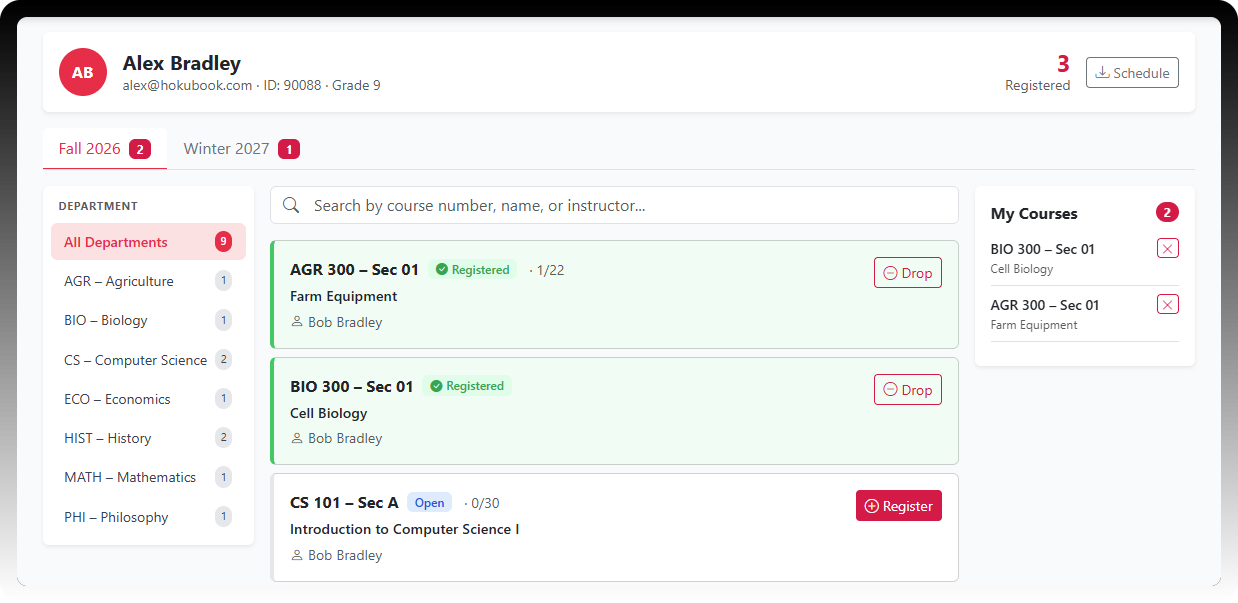
Task: Filter by MATH – Mathematics
Action: click(x=148, y=477)
